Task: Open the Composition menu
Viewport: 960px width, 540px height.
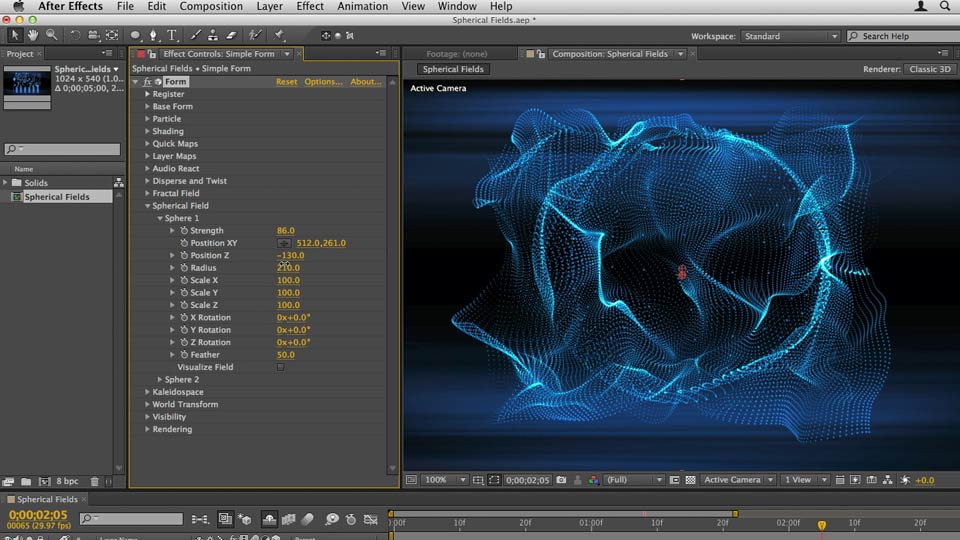Action: point(211,6)
